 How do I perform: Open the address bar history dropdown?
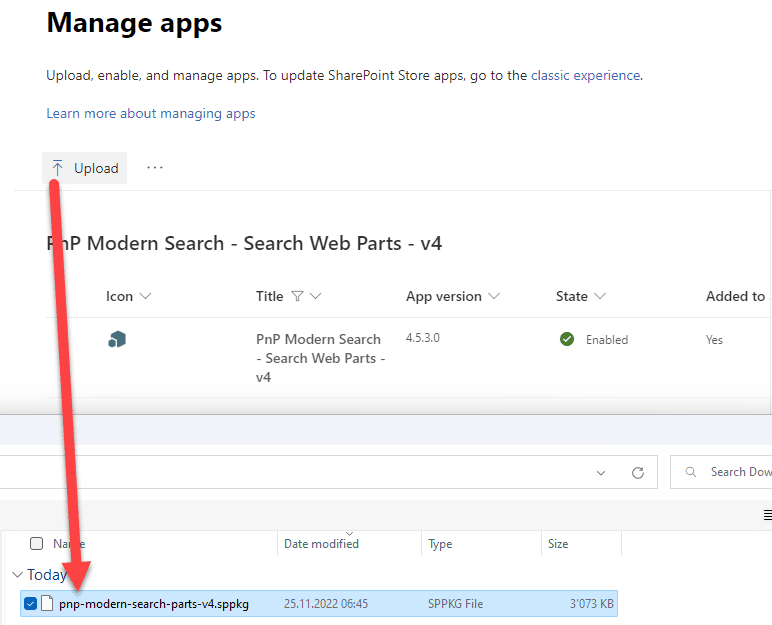(x=601, y=473)
